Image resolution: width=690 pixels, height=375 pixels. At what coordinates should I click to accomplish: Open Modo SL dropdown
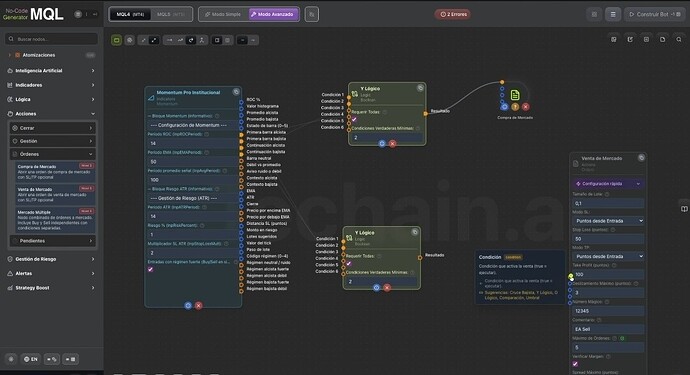608,221
